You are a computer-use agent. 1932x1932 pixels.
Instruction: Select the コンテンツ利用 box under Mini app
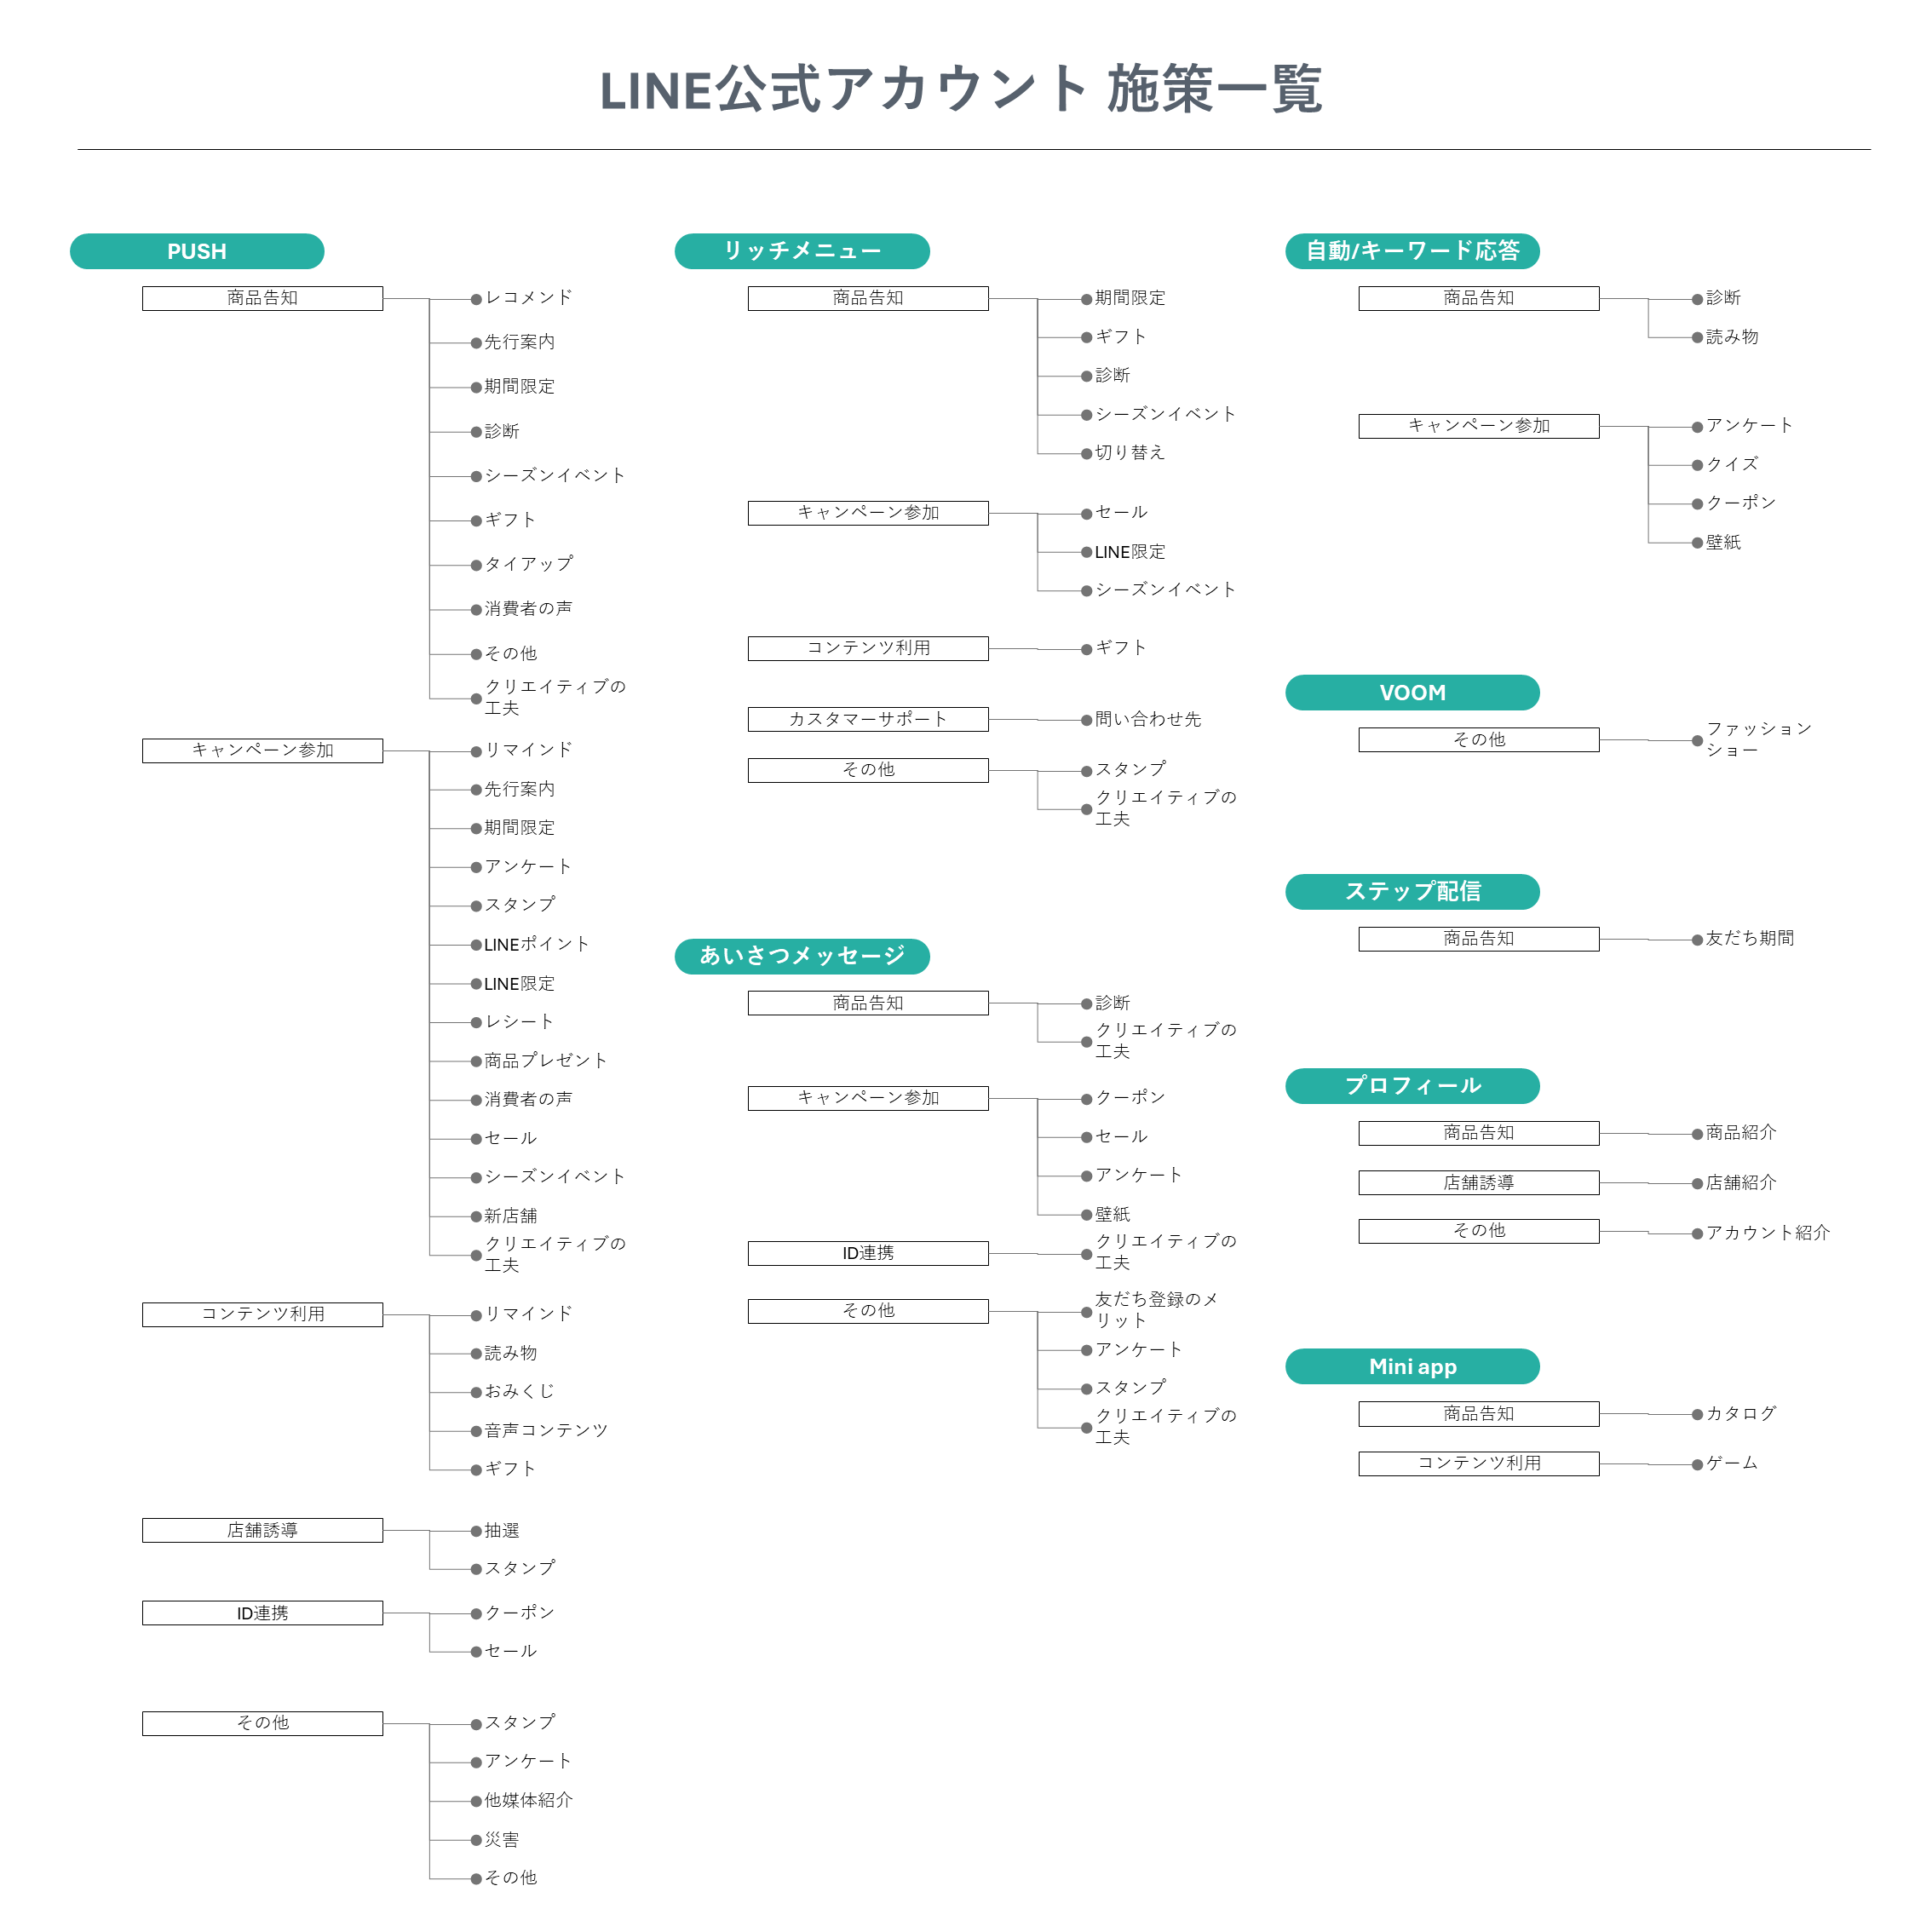(1478, 1463)
